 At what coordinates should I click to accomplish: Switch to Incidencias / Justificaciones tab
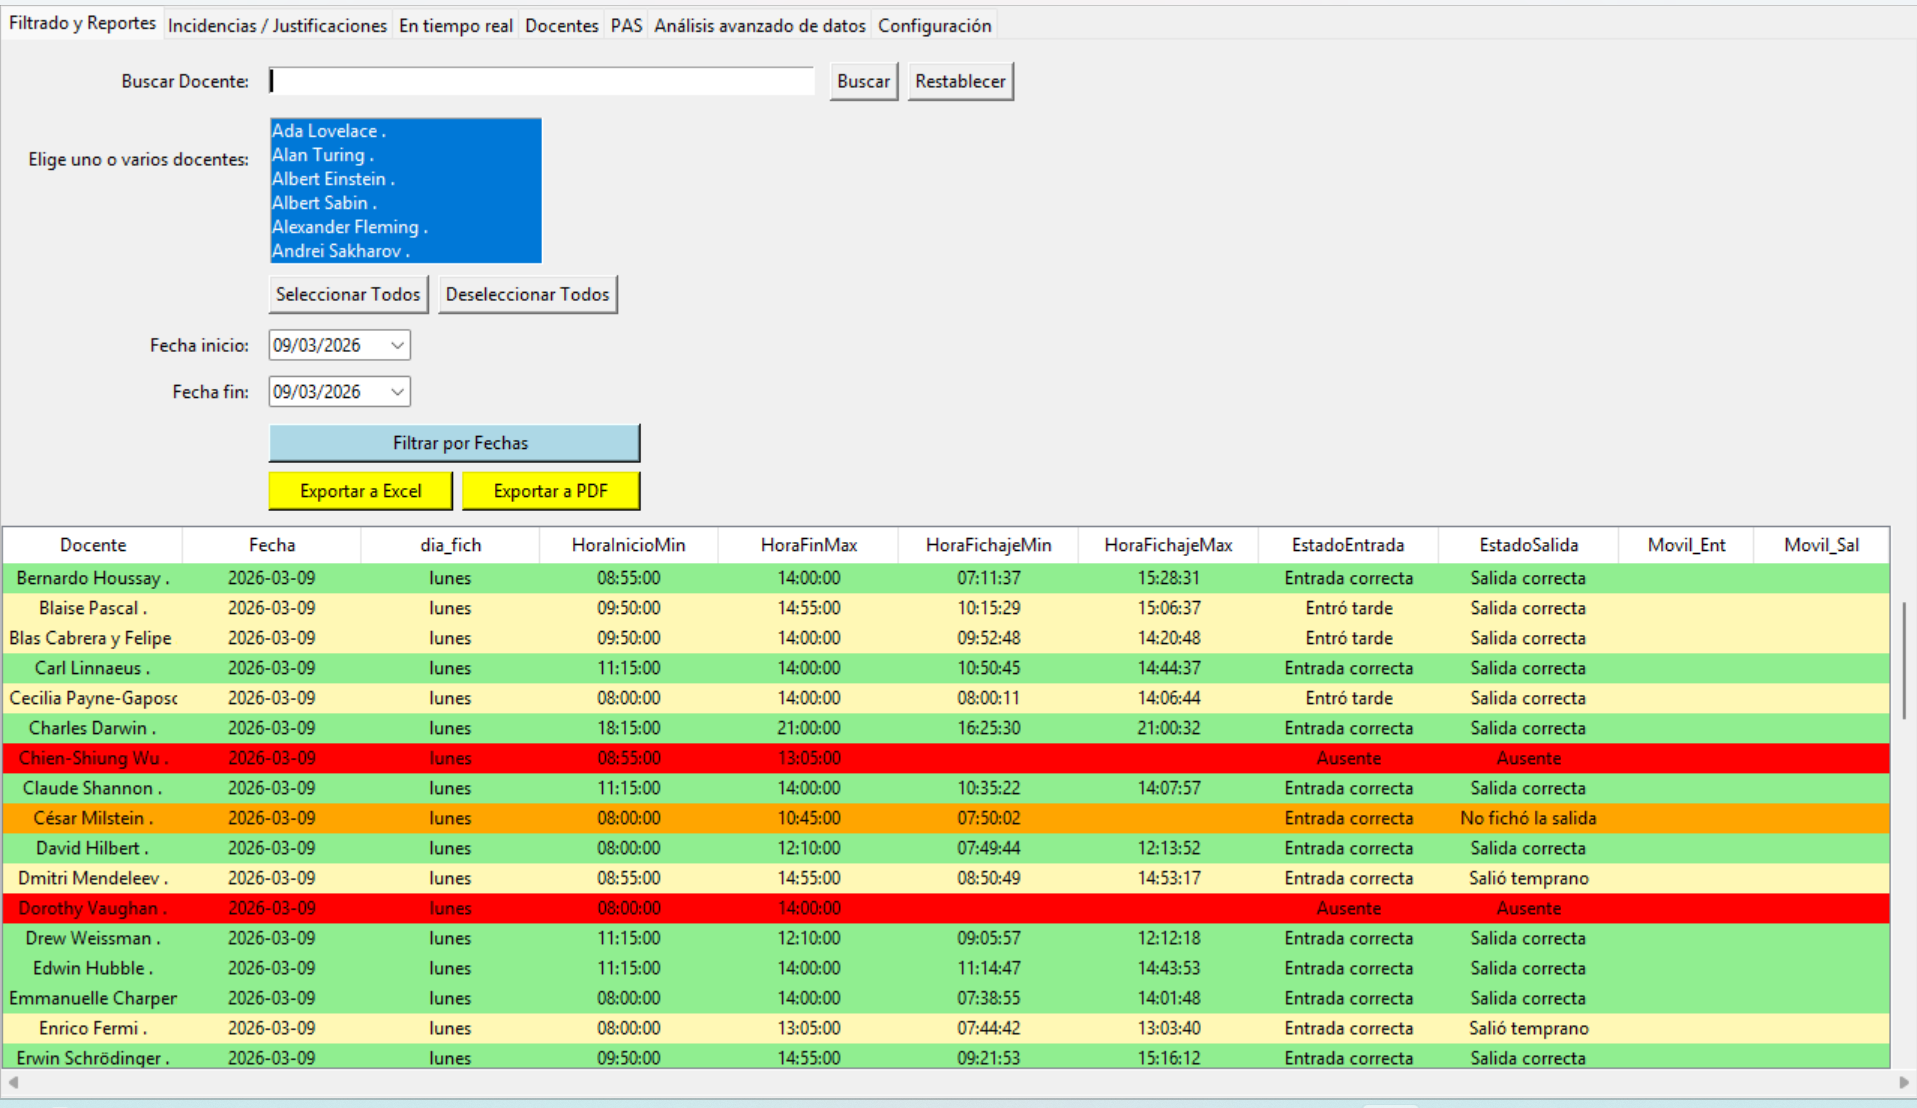pos(277,26)
